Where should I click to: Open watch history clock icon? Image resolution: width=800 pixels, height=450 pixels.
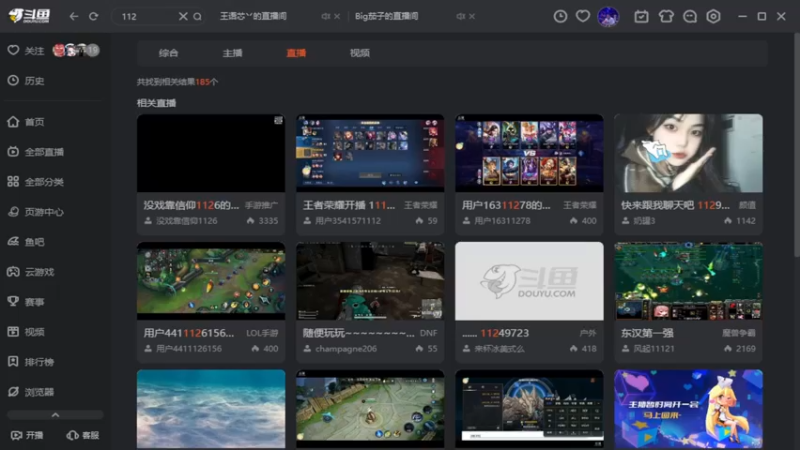tap(560, 16)
